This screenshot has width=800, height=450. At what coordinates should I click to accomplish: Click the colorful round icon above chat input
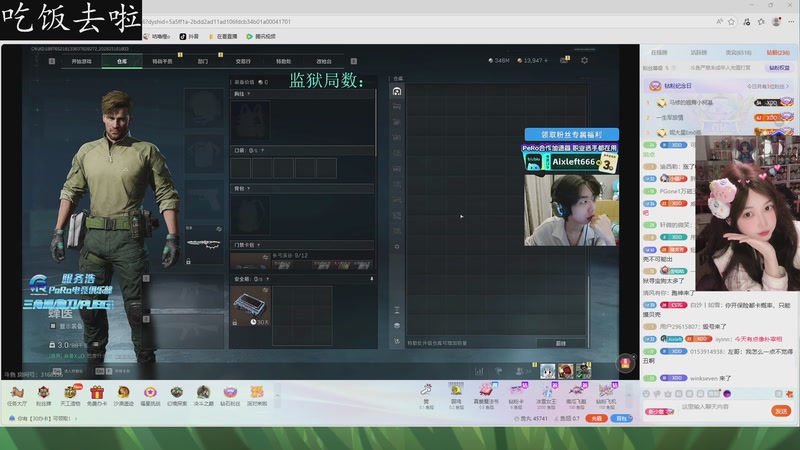(x=727, y=393)
